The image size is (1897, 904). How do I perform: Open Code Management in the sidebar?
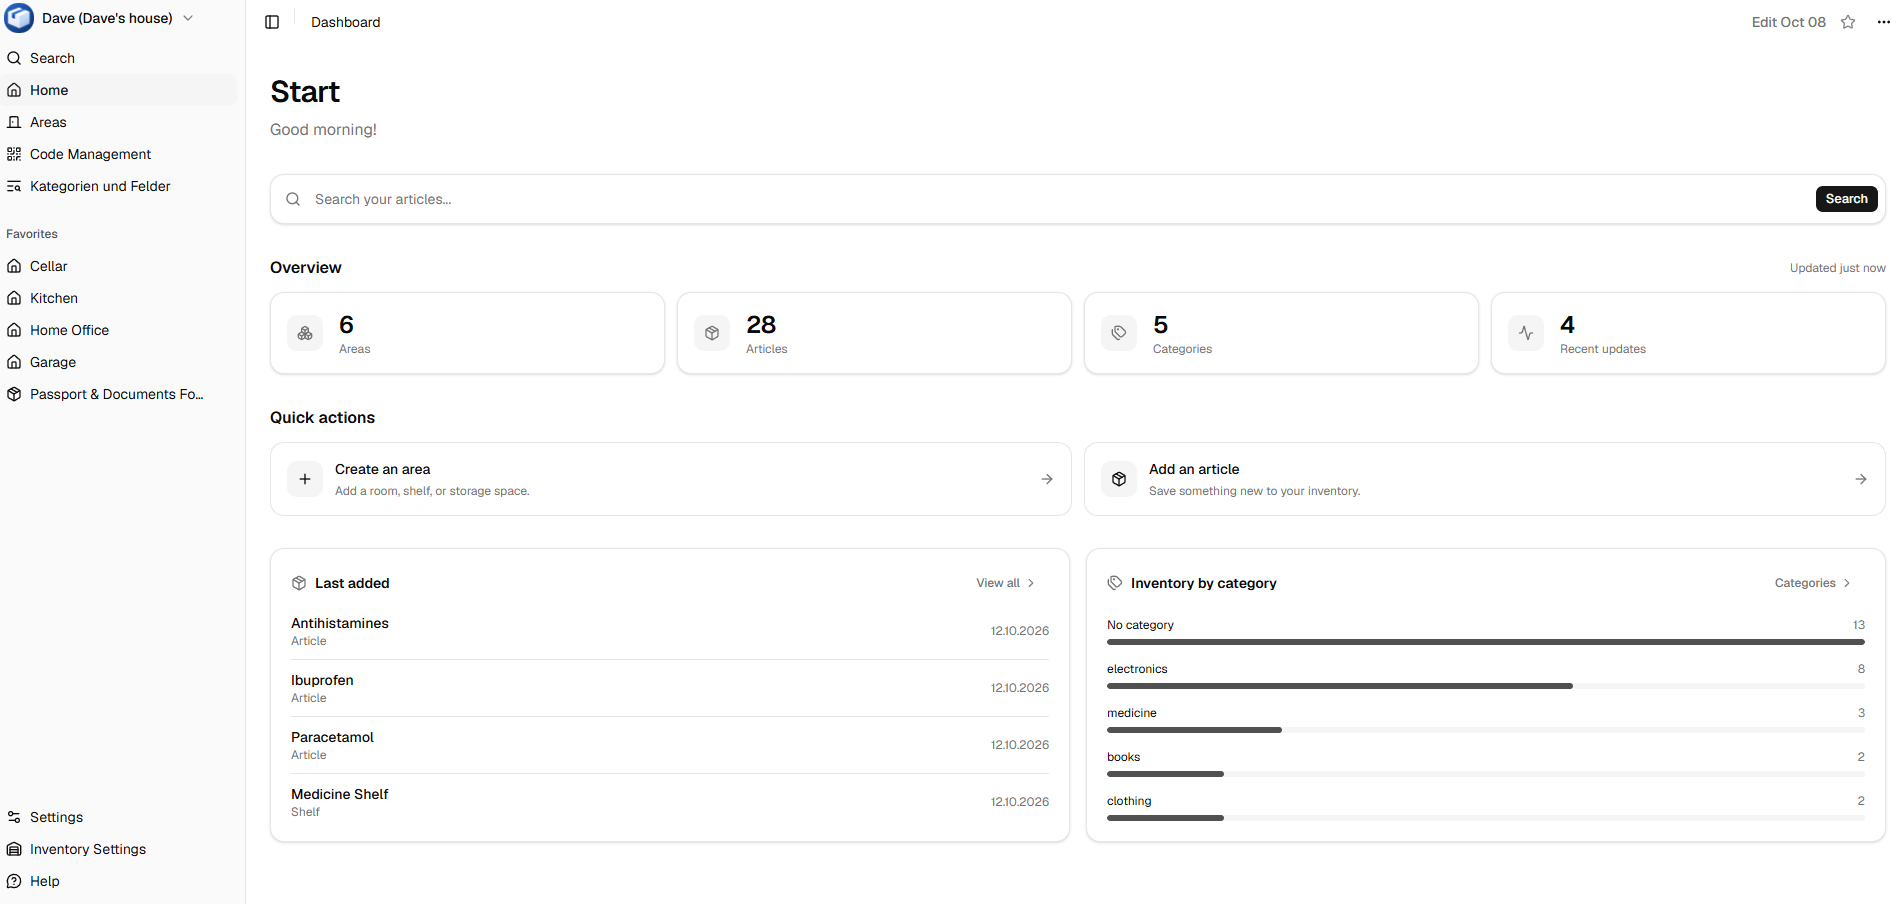pyautogui.click(x=120, y=154)
